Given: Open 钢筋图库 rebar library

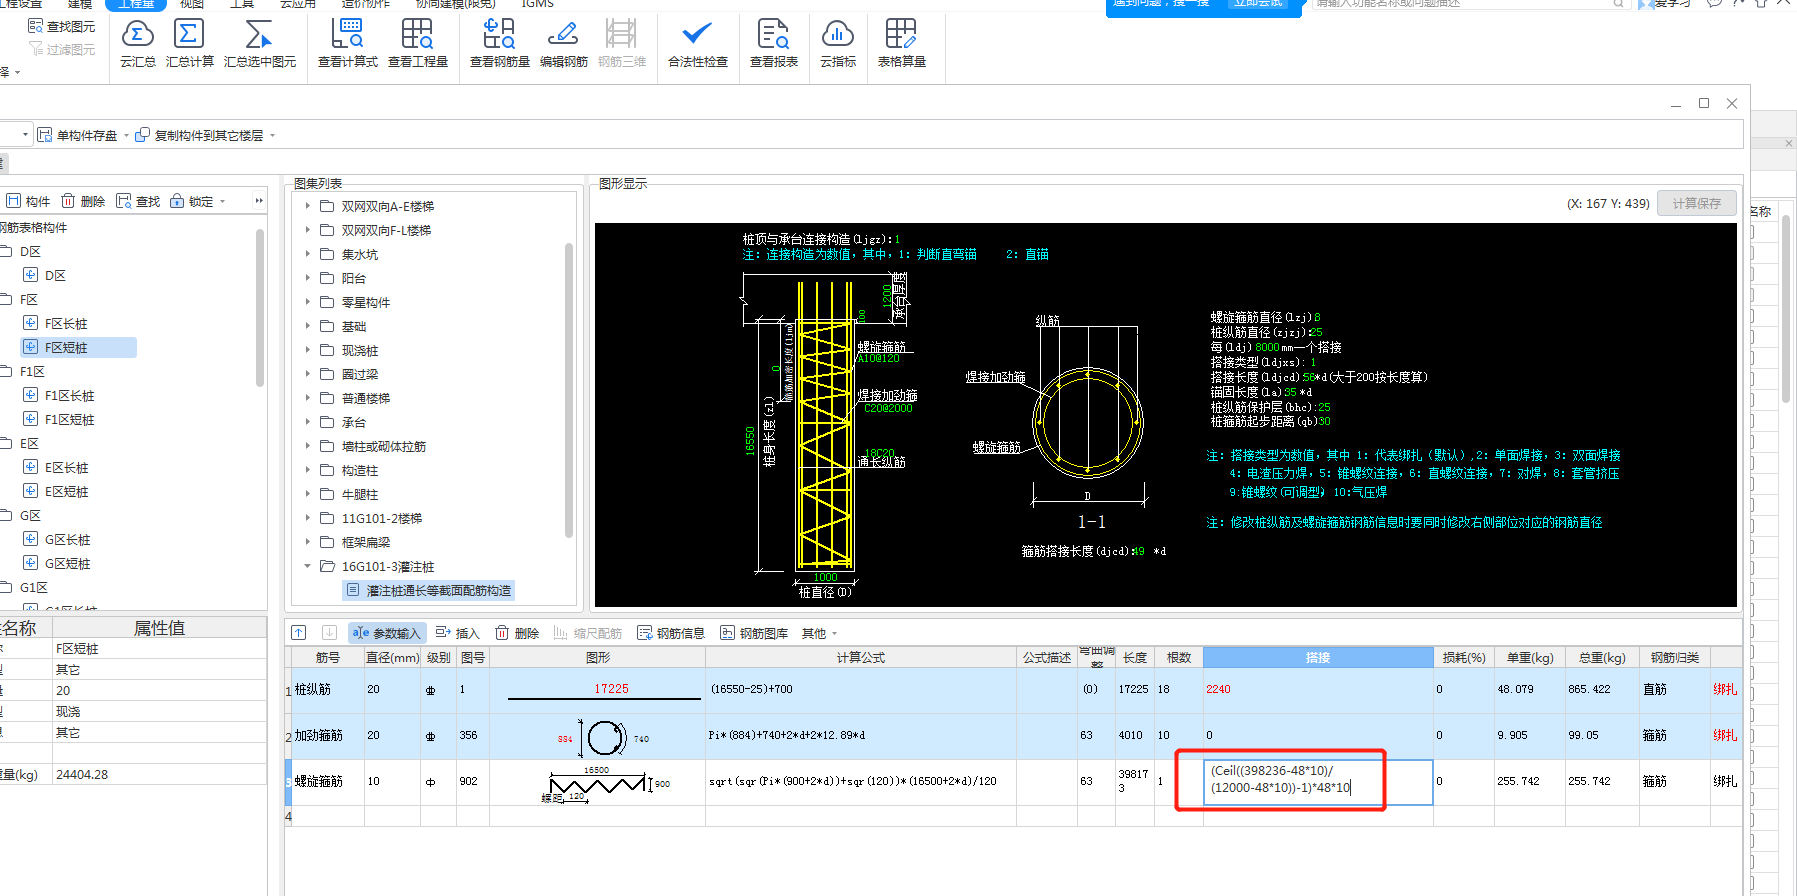Looking at the screenshot, I should coord(754,633).
